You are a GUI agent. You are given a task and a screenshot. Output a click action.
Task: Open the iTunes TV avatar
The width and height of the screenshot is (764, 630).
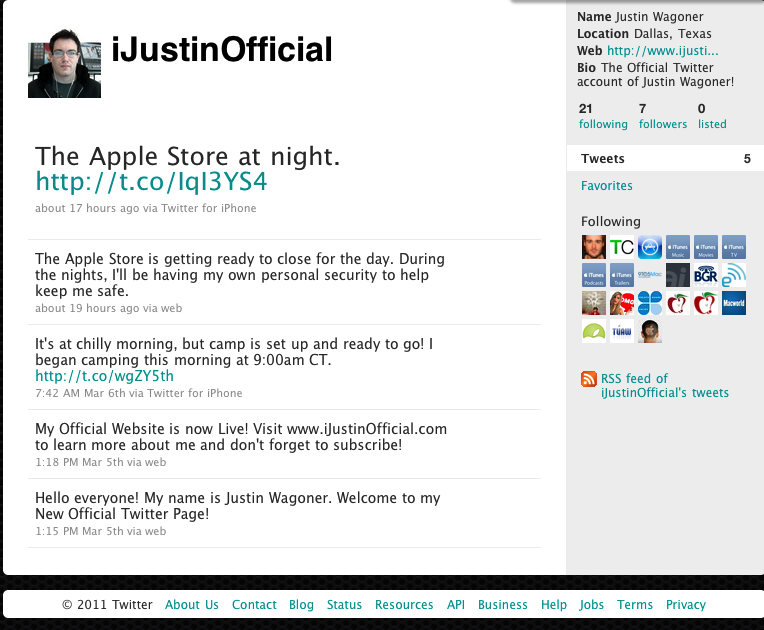734,247
